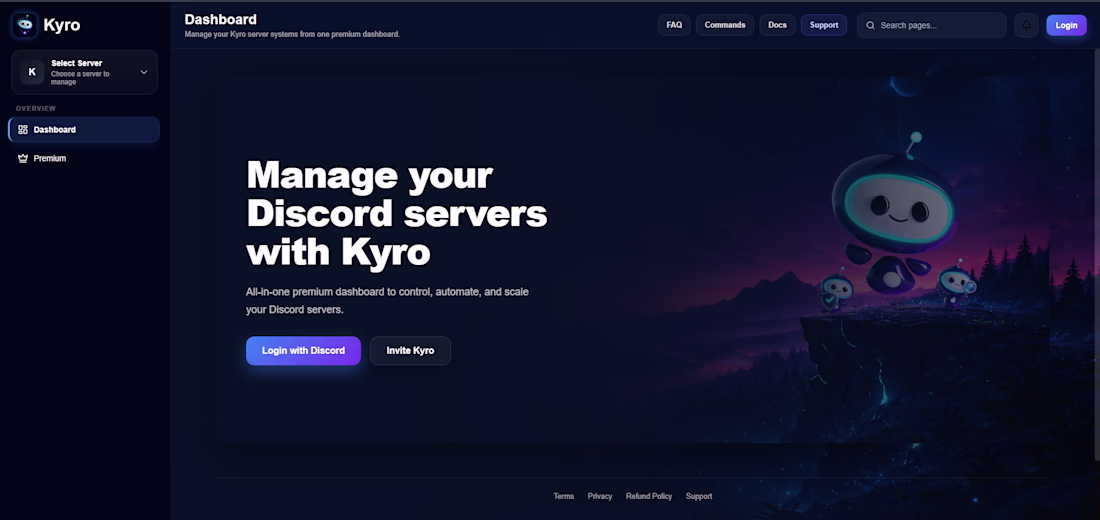Go to Dashboard in sidebar
1100x520 pixels.
(84, 130)
